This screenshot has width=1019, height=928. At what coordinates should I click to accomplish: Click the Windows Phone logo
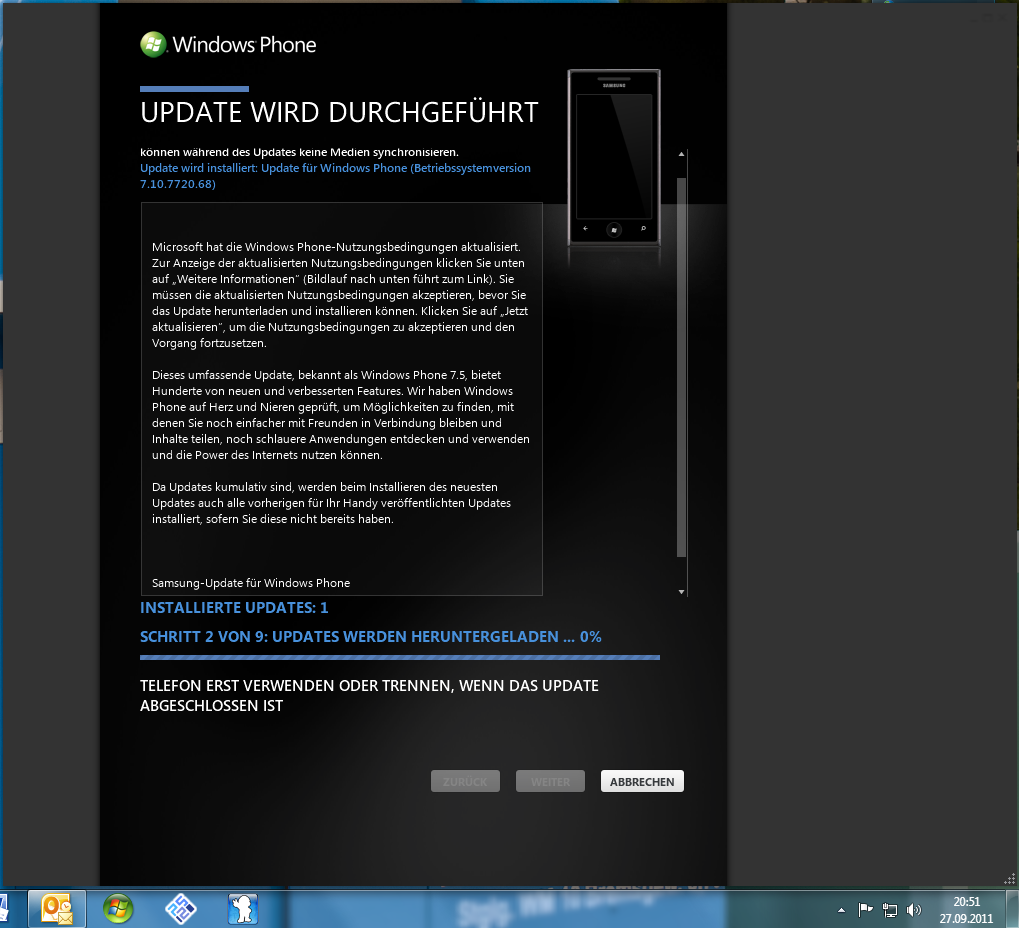click(x=228, y=44)
